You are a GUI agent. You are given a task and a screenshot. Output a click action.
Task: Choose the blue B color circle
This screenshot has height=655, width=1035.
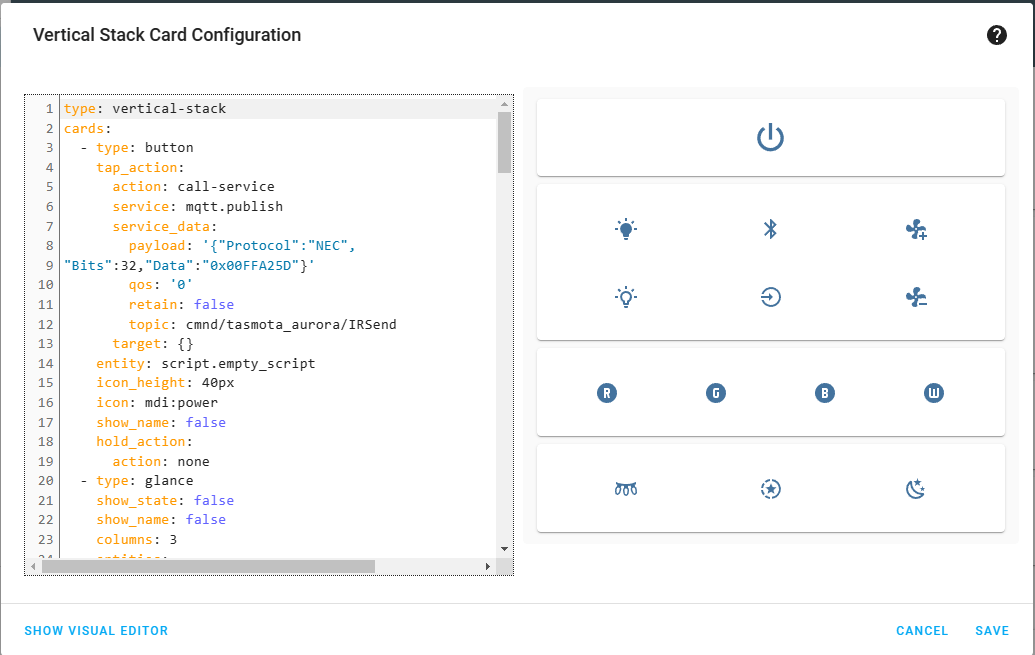pos(824,393)
